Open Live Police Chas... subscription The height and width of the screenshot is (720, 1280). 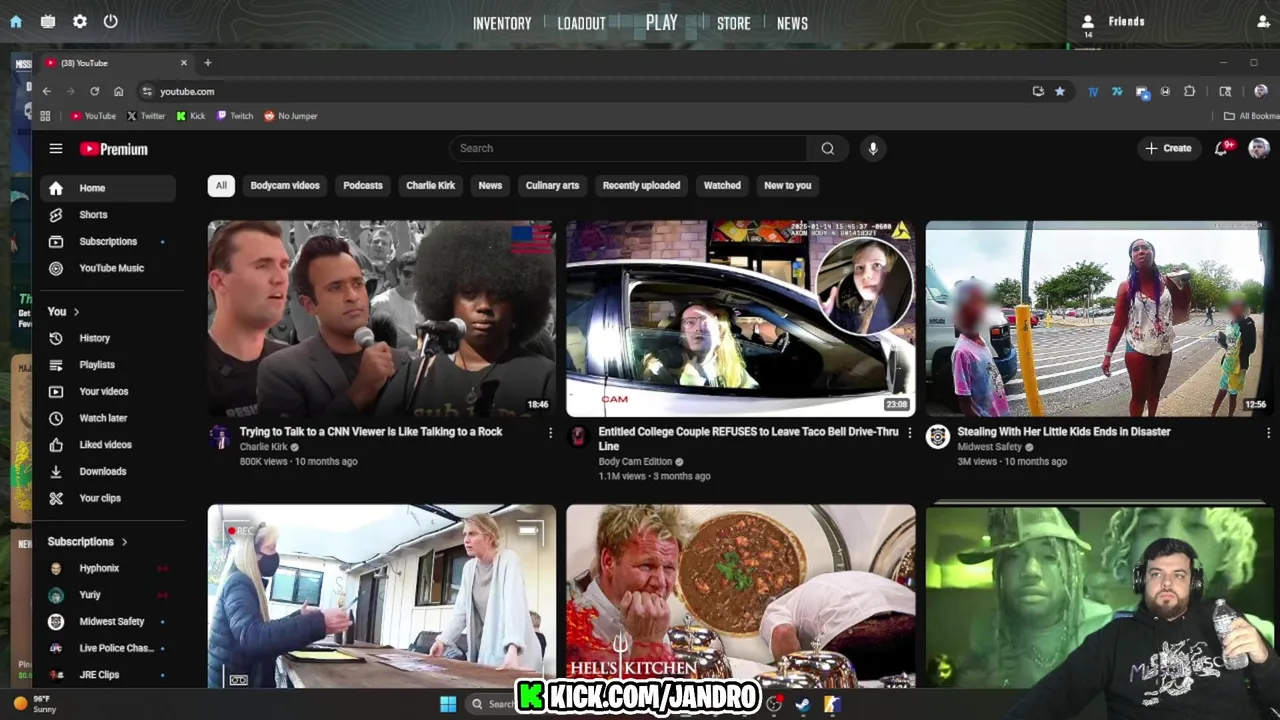pos(108,648)
